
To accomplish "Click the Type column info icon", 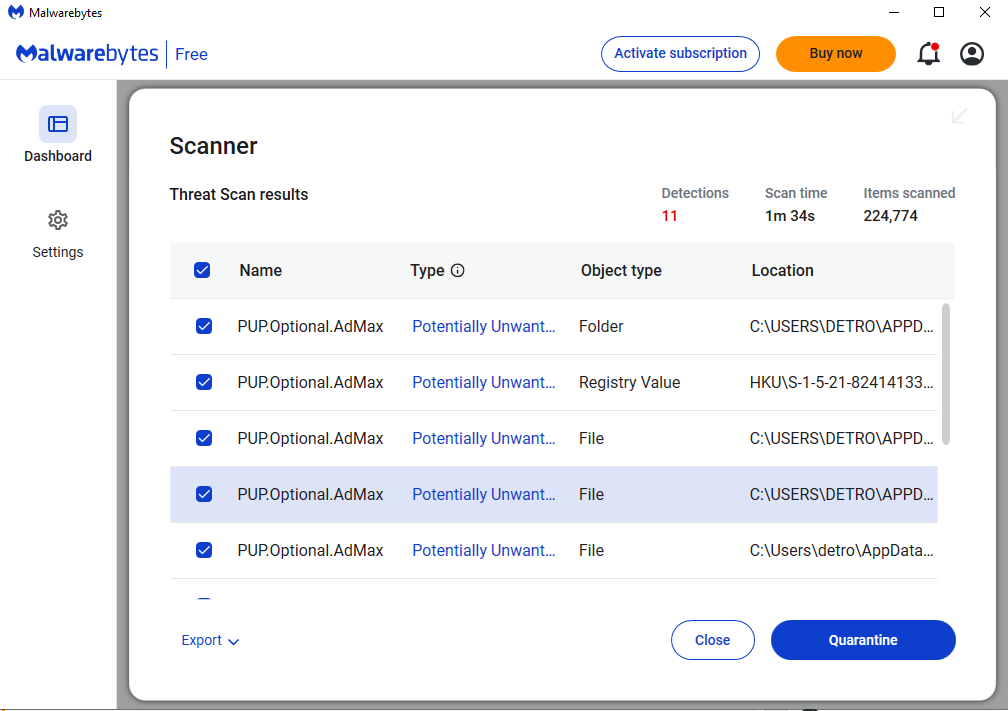I will [458, 270].
